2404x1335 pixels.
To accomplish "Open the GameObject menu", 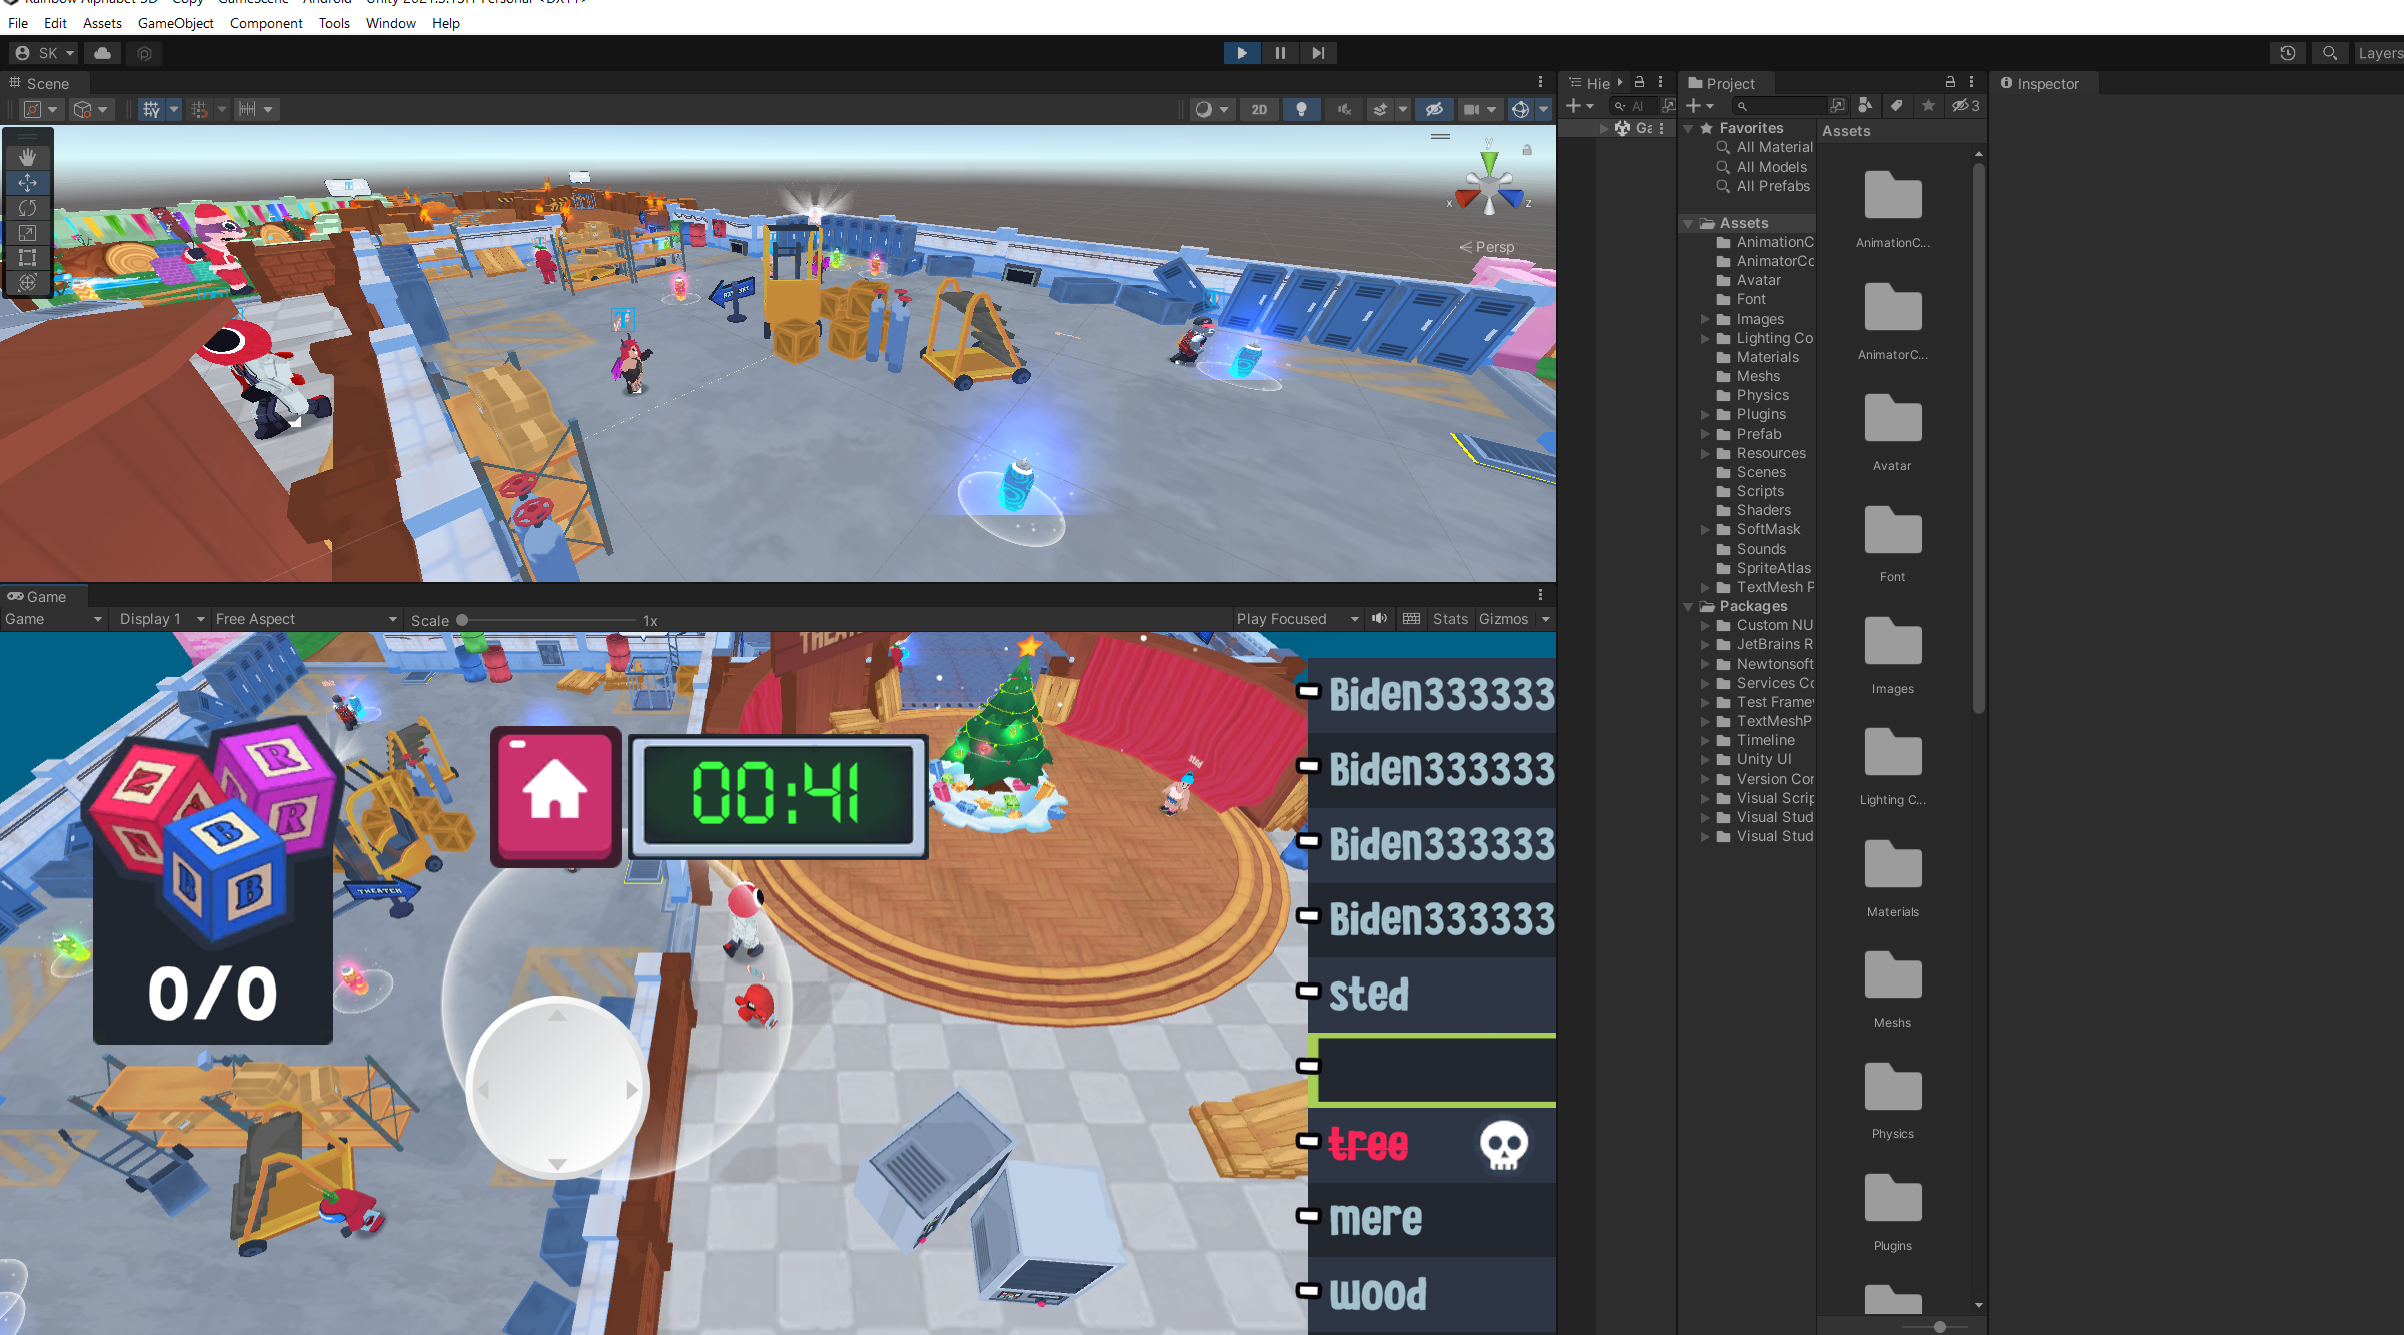I will point(176,23).
